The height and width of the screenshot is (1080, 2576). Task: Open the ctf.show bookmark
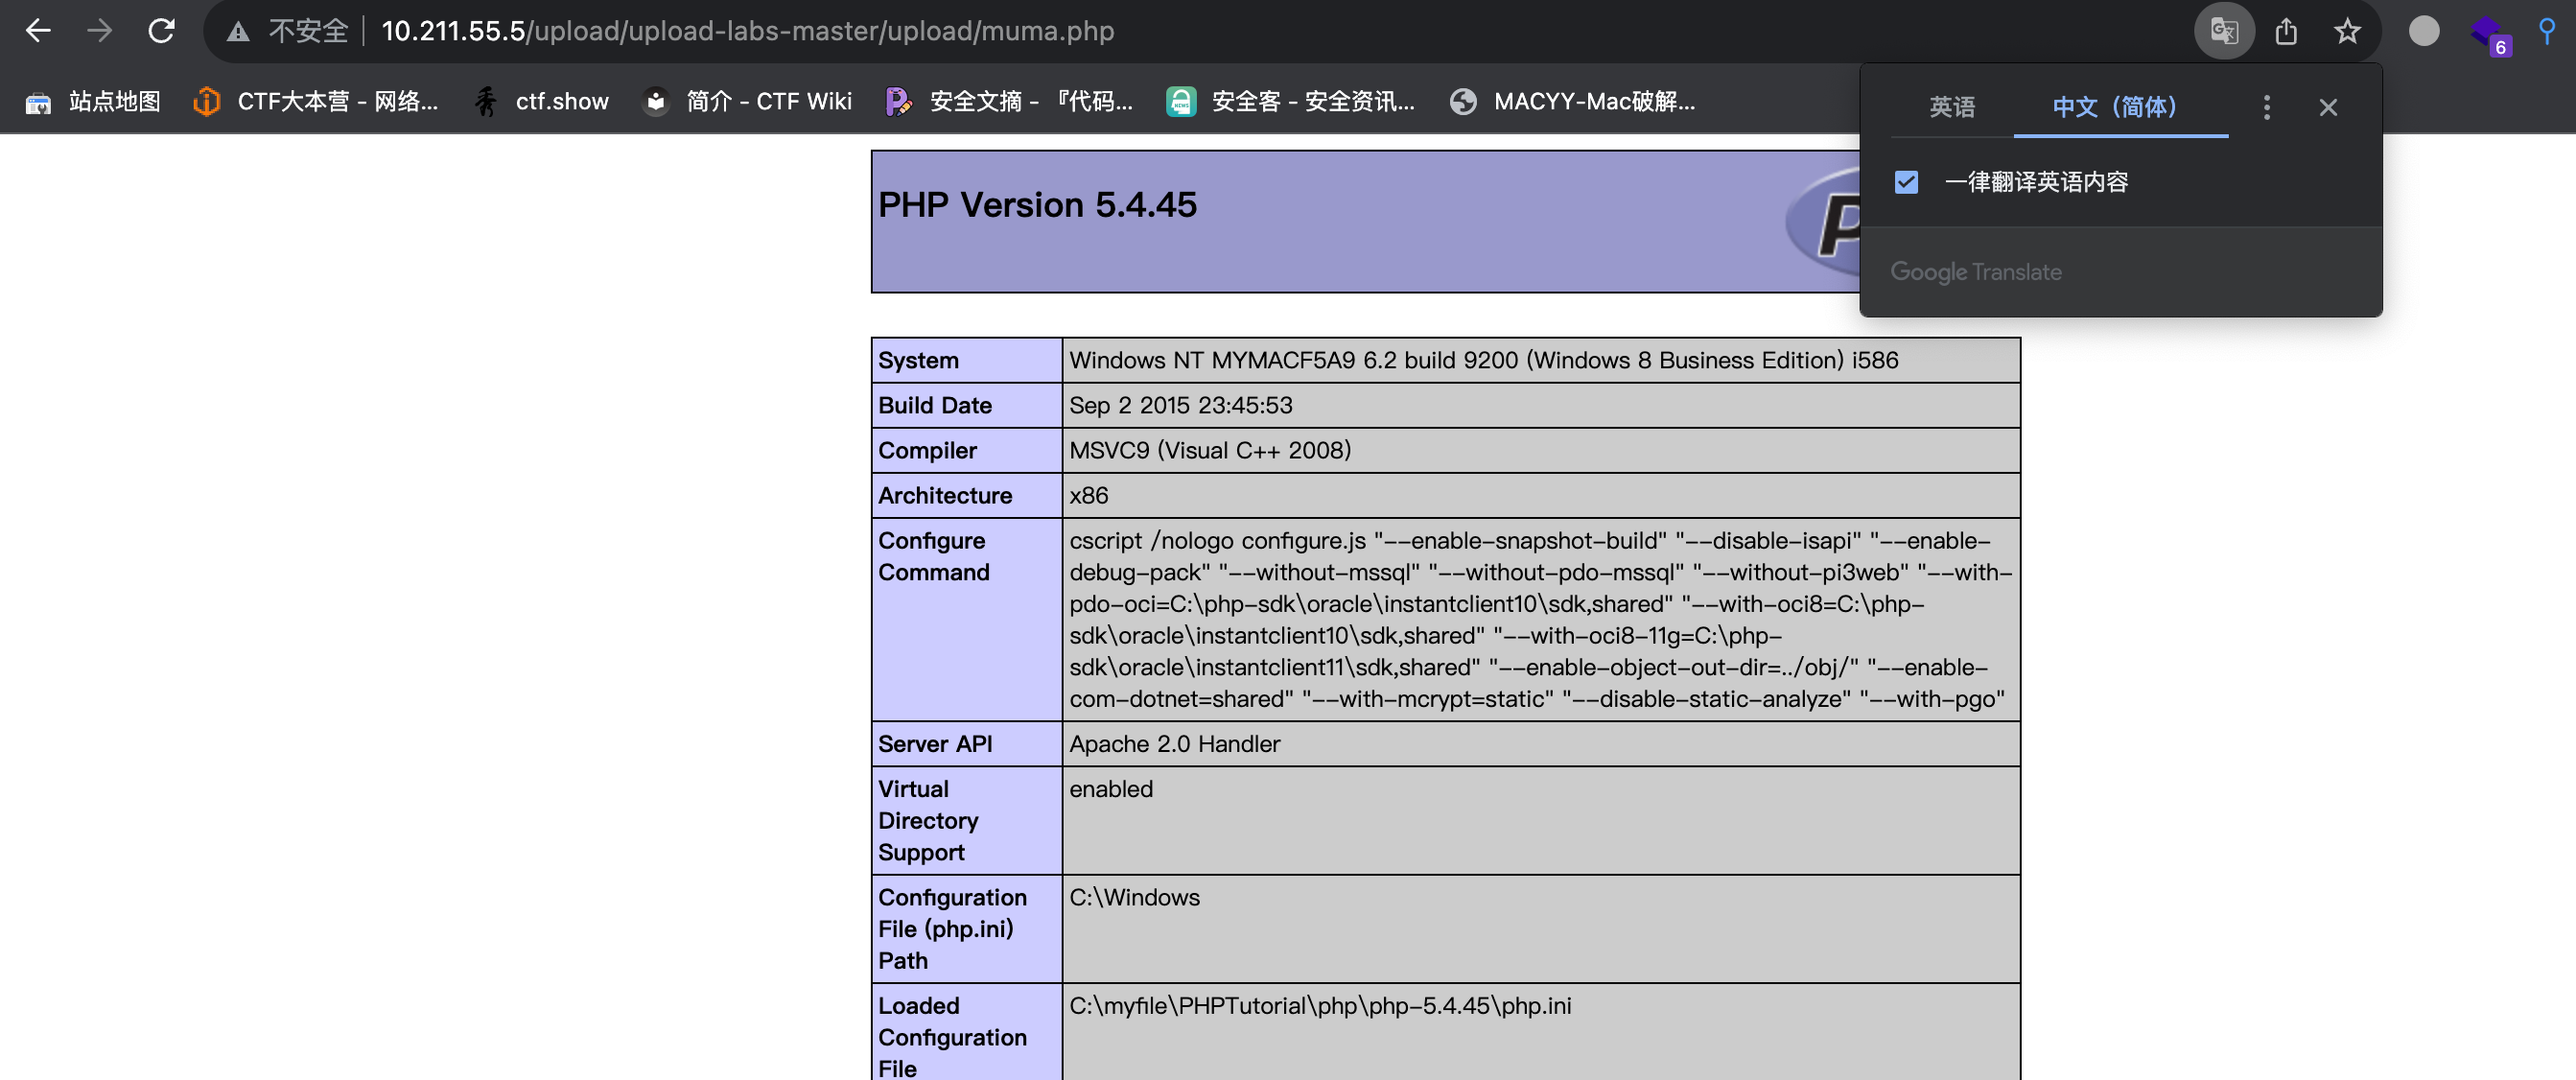click(x=540, y=101)
